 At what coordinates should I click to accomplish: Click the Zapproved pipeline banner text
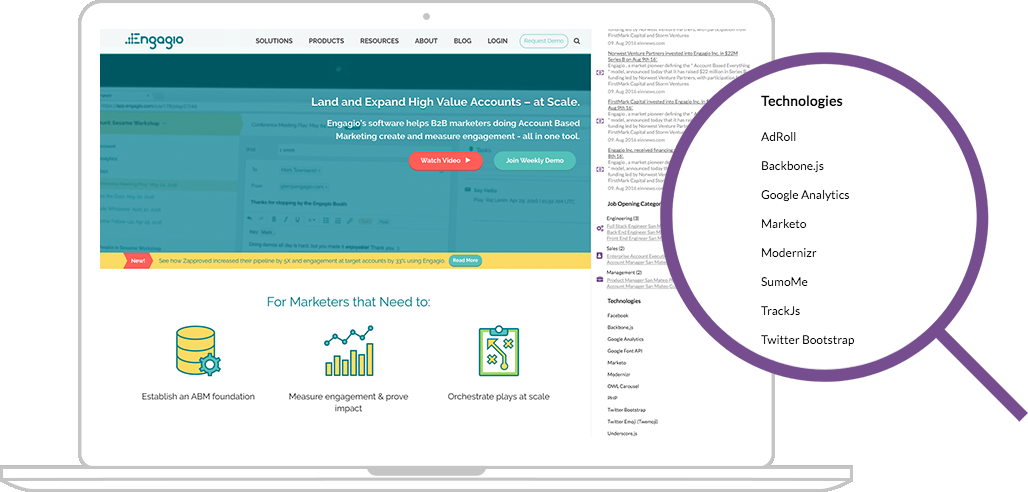click(302, 260)
